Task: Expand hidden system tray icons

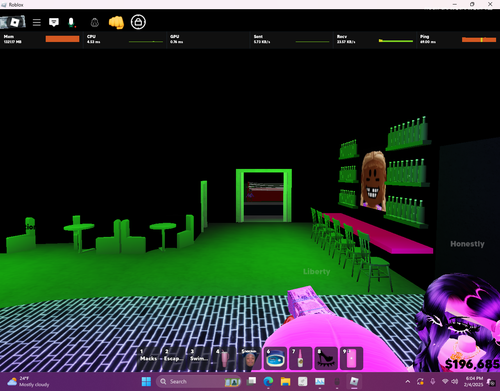Action: (x=408, y=382)
